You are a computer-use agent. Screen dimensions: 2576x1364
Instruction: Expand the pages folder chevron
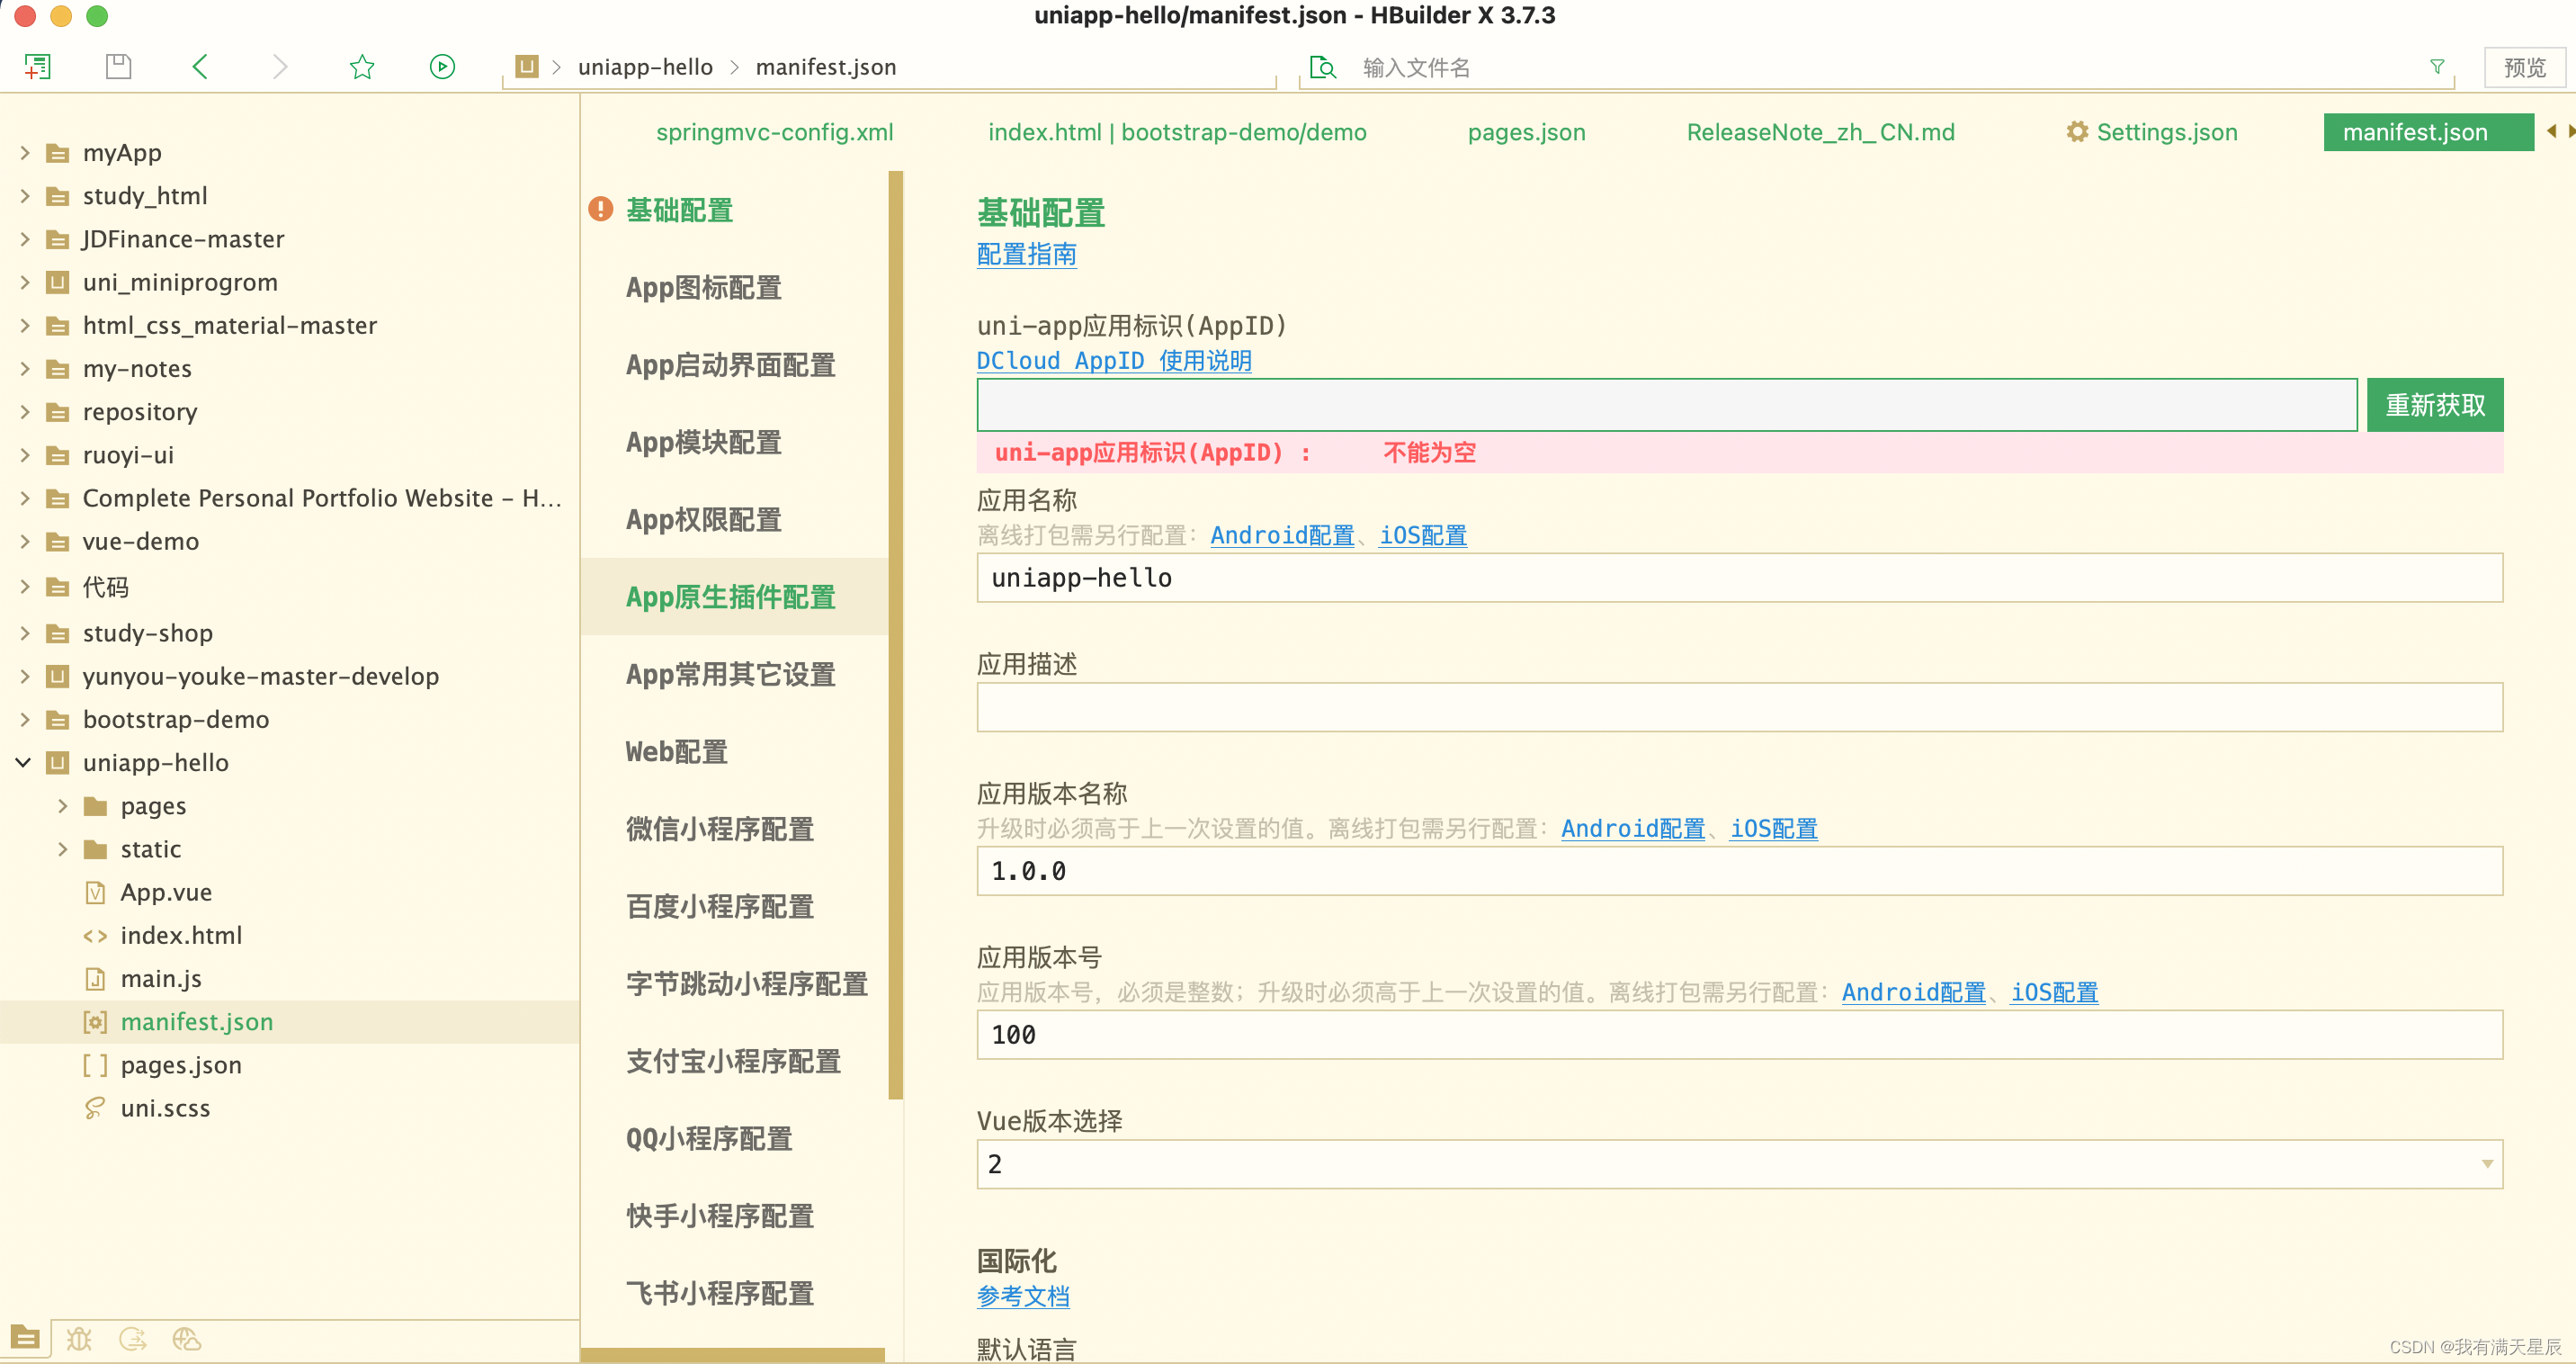click(62, 806)
